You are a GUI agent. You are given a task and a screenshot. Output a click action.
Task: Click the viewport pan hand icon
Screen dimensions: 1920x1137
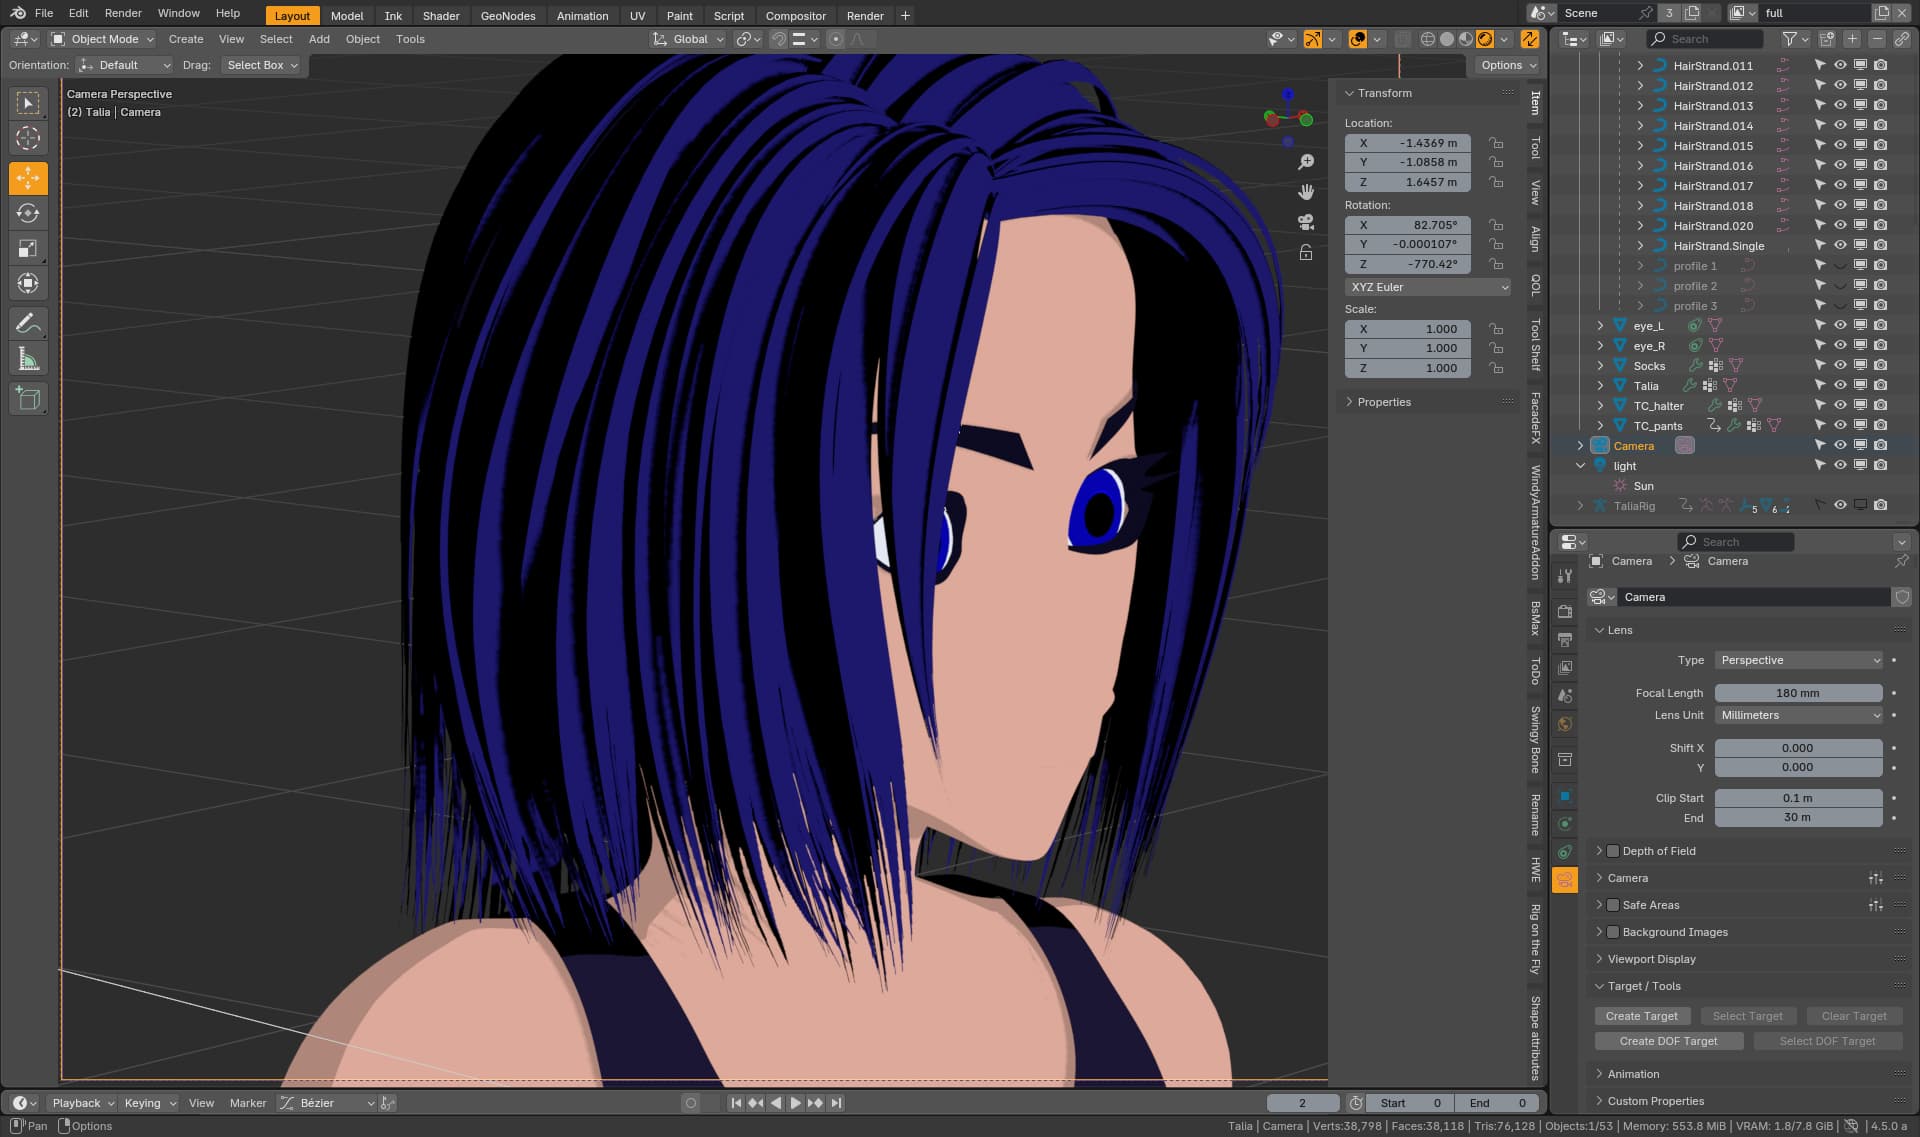[x=1305, y=192]
